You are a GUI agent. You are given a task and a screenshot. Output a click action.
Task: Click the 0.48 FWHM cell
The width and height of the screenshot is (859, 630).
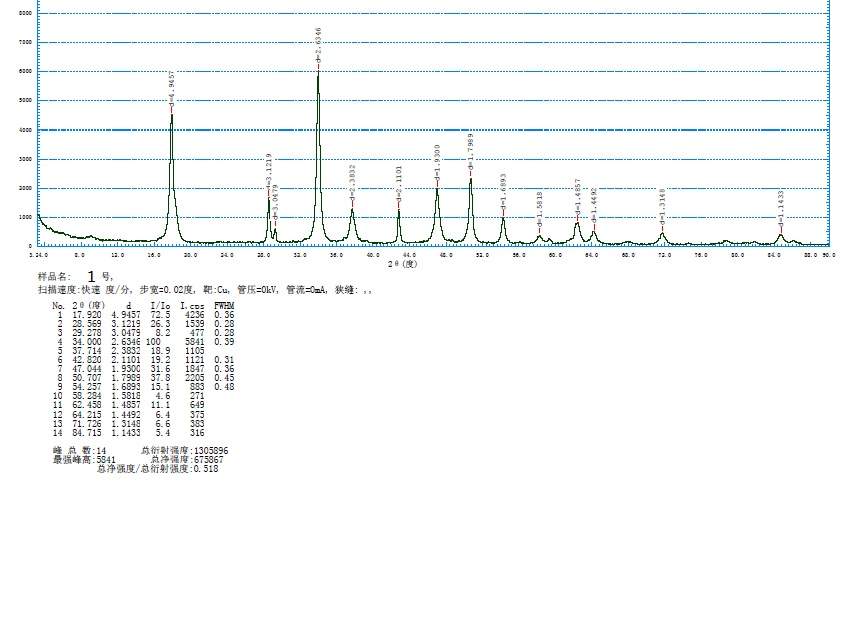click(x=224, y=387)
